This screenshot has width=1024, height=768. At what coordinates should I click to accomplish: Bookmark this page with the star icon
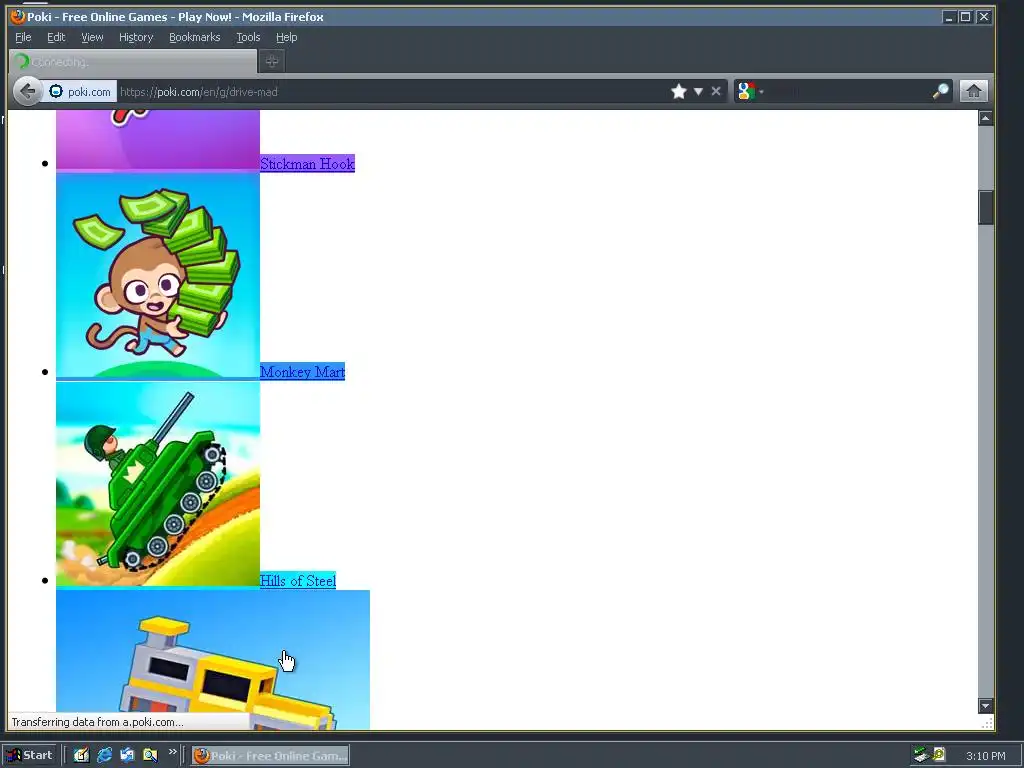click(x=679, y=91)
